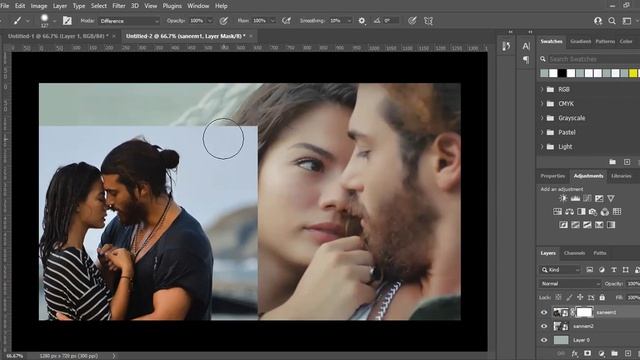Filter layers by type layers (T icon)
640x360 pixels.
click(x=613, y=270)
